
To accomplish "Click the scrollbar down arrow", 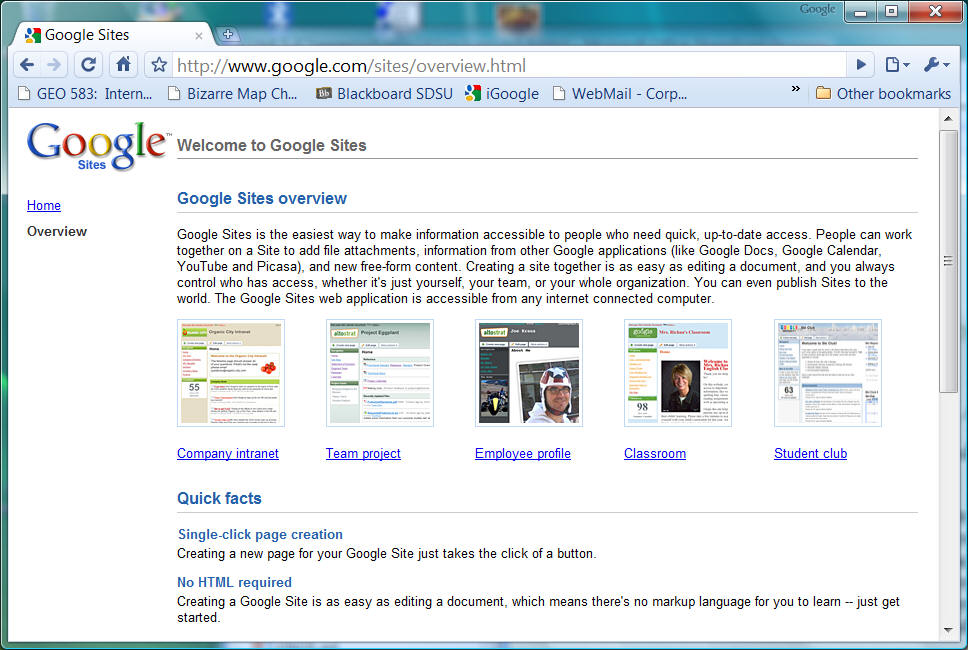I will [x=948, y=630].
